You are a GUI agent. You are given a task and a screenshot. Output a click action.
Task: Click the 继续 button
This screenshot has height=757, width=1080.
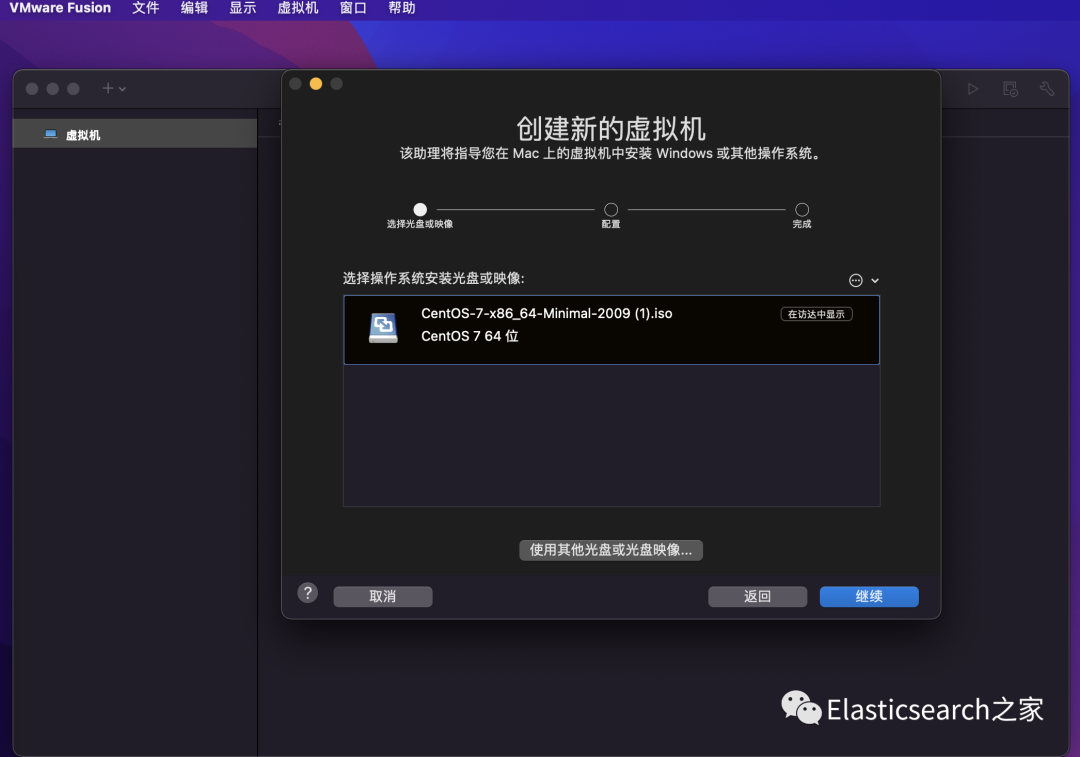(x=869, y=597)
